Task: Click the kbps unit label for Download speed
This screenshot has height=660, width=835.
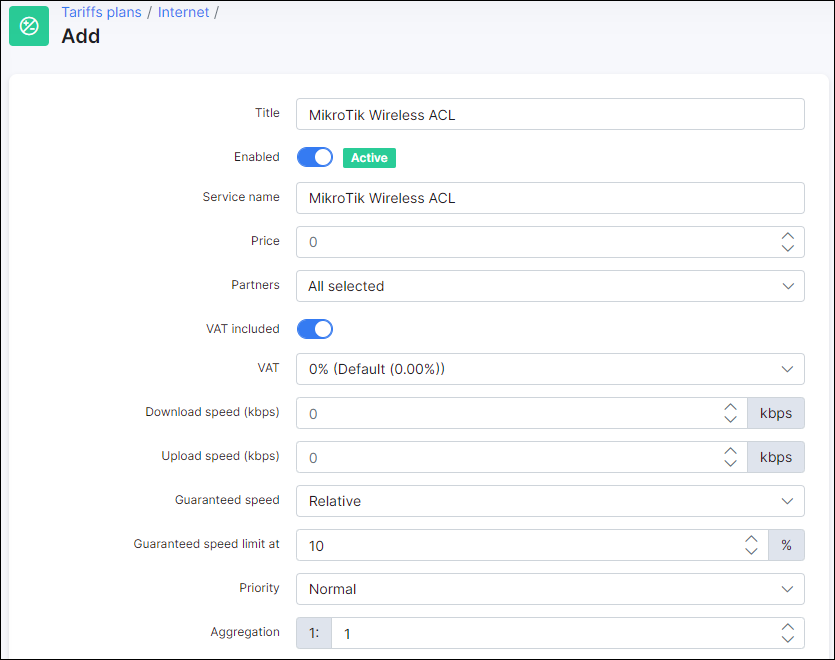Action: (776, 413)
